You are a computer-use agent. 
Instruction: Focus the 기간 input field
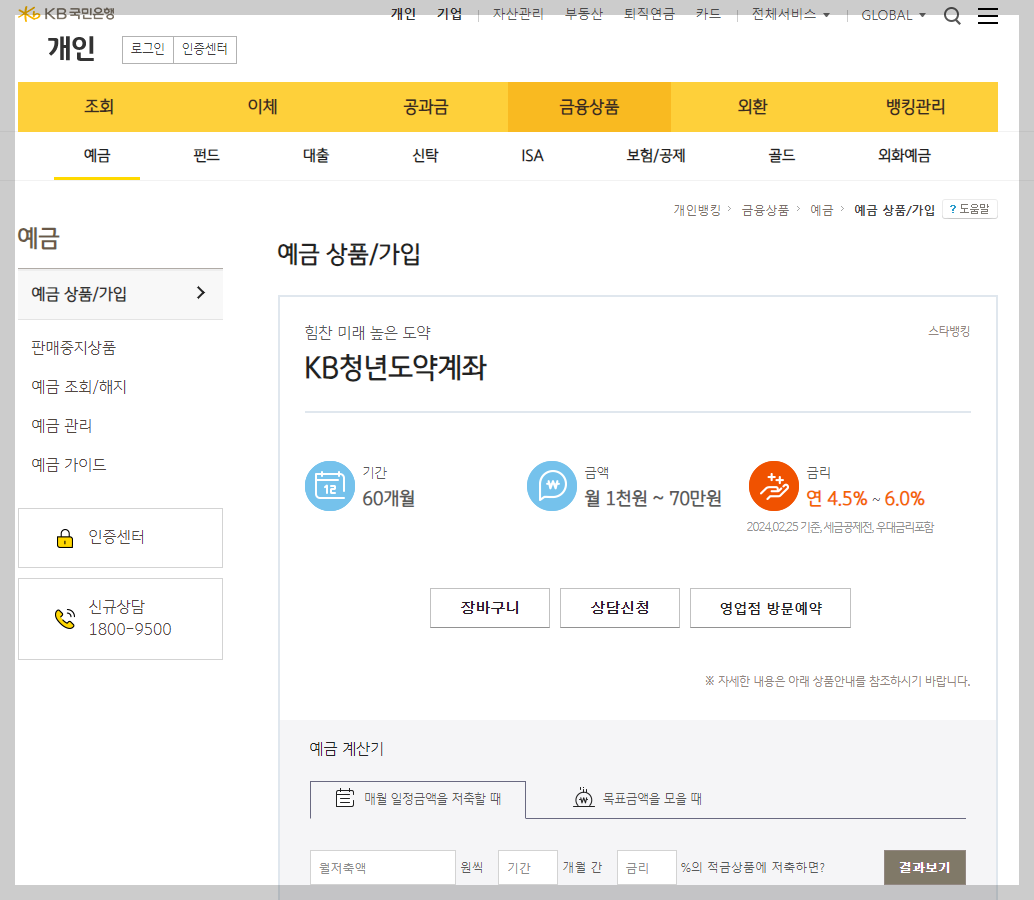[x=528, y=867]
